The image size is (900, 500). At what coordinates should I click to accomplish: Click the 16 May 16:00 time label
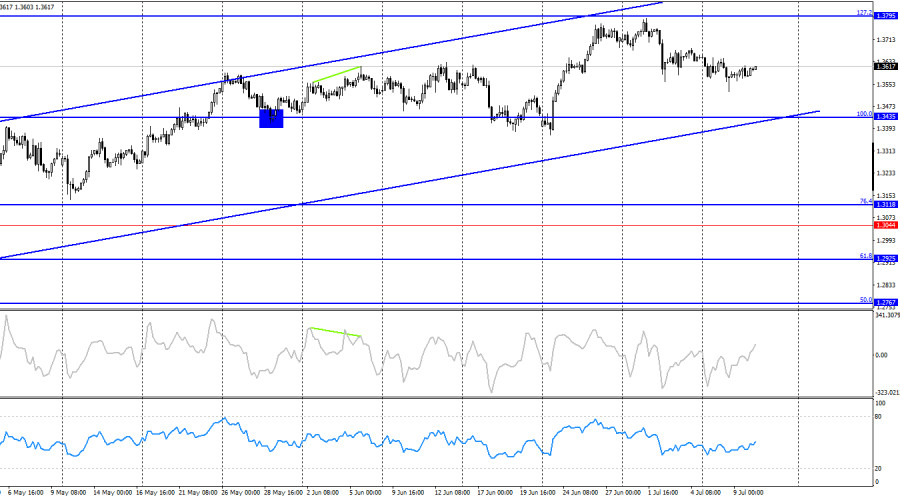(155, 493)
